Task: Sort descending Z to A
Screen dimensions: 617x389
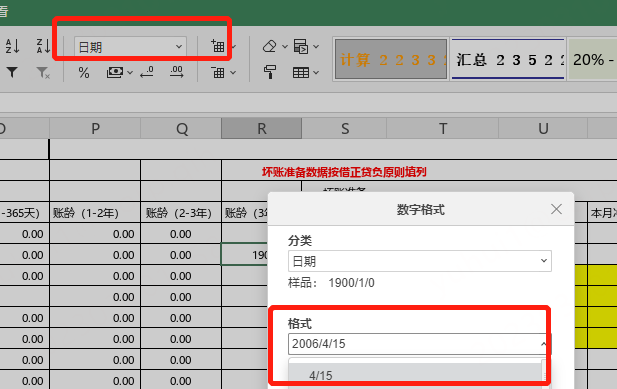Action: pos(43,46)
